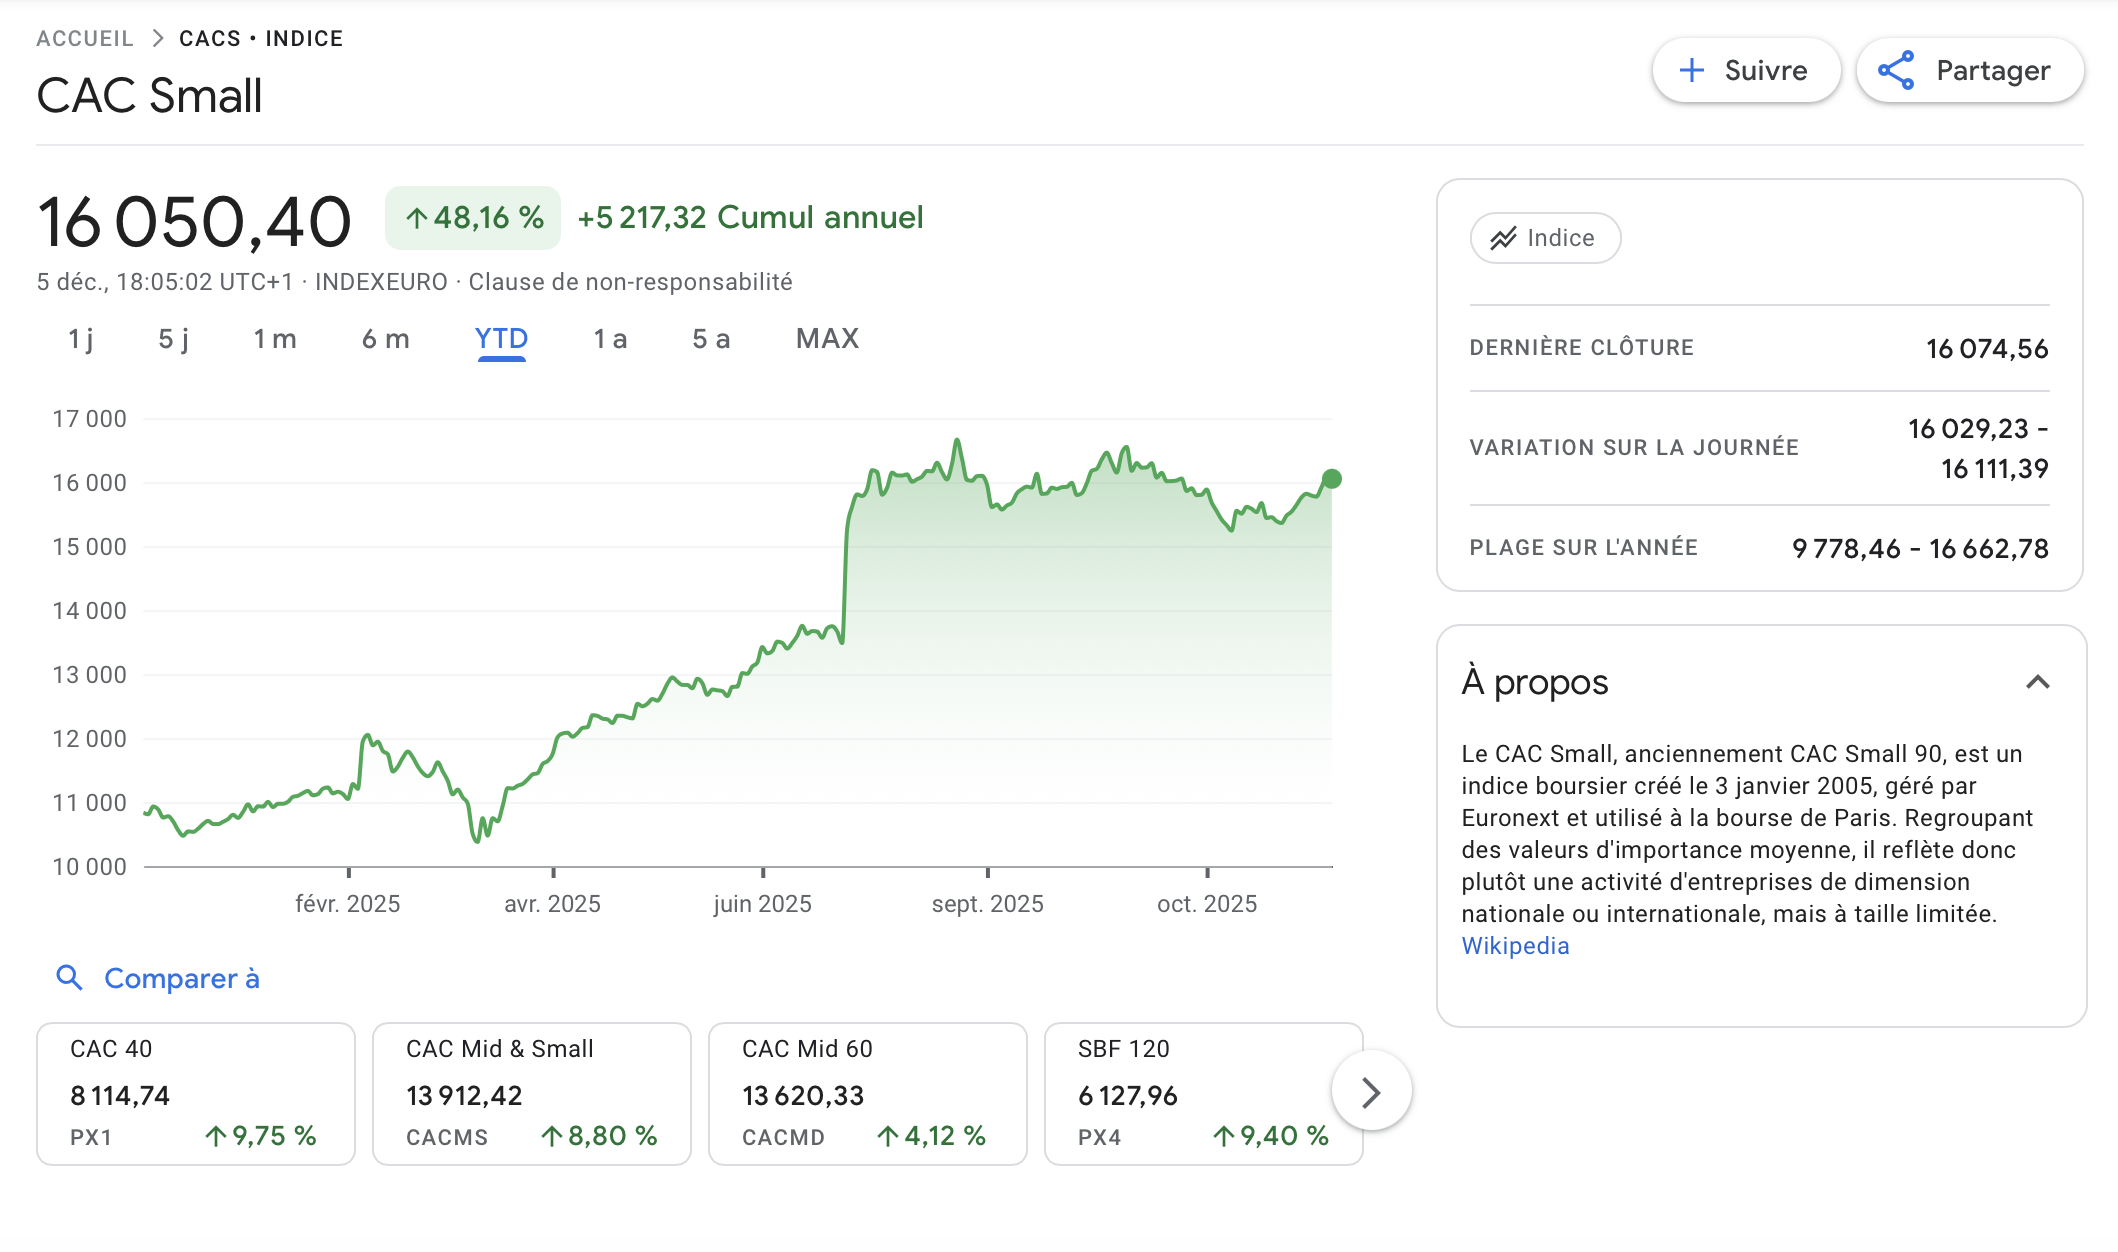
Task: Click the green endpoint dot on the chart
Action: (x=1331, y=479)
